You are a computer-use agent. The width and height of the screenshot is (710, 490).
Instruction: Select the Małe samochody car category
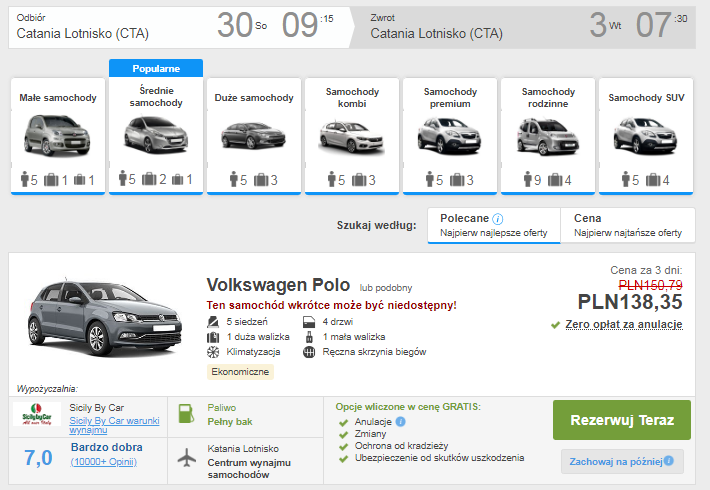[x=58, y=136]
